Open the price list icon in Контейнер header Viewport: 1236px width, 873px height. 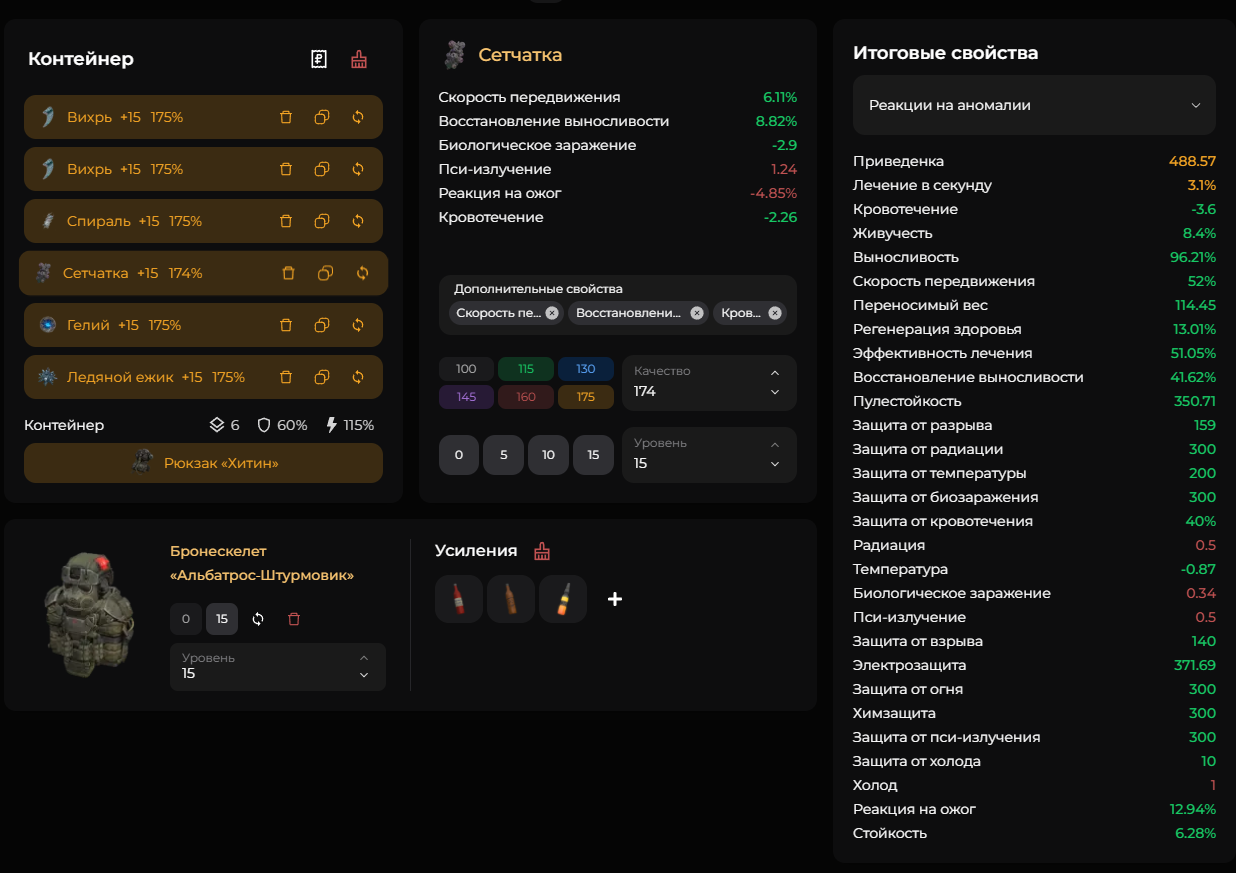click(x=319, y=59)
